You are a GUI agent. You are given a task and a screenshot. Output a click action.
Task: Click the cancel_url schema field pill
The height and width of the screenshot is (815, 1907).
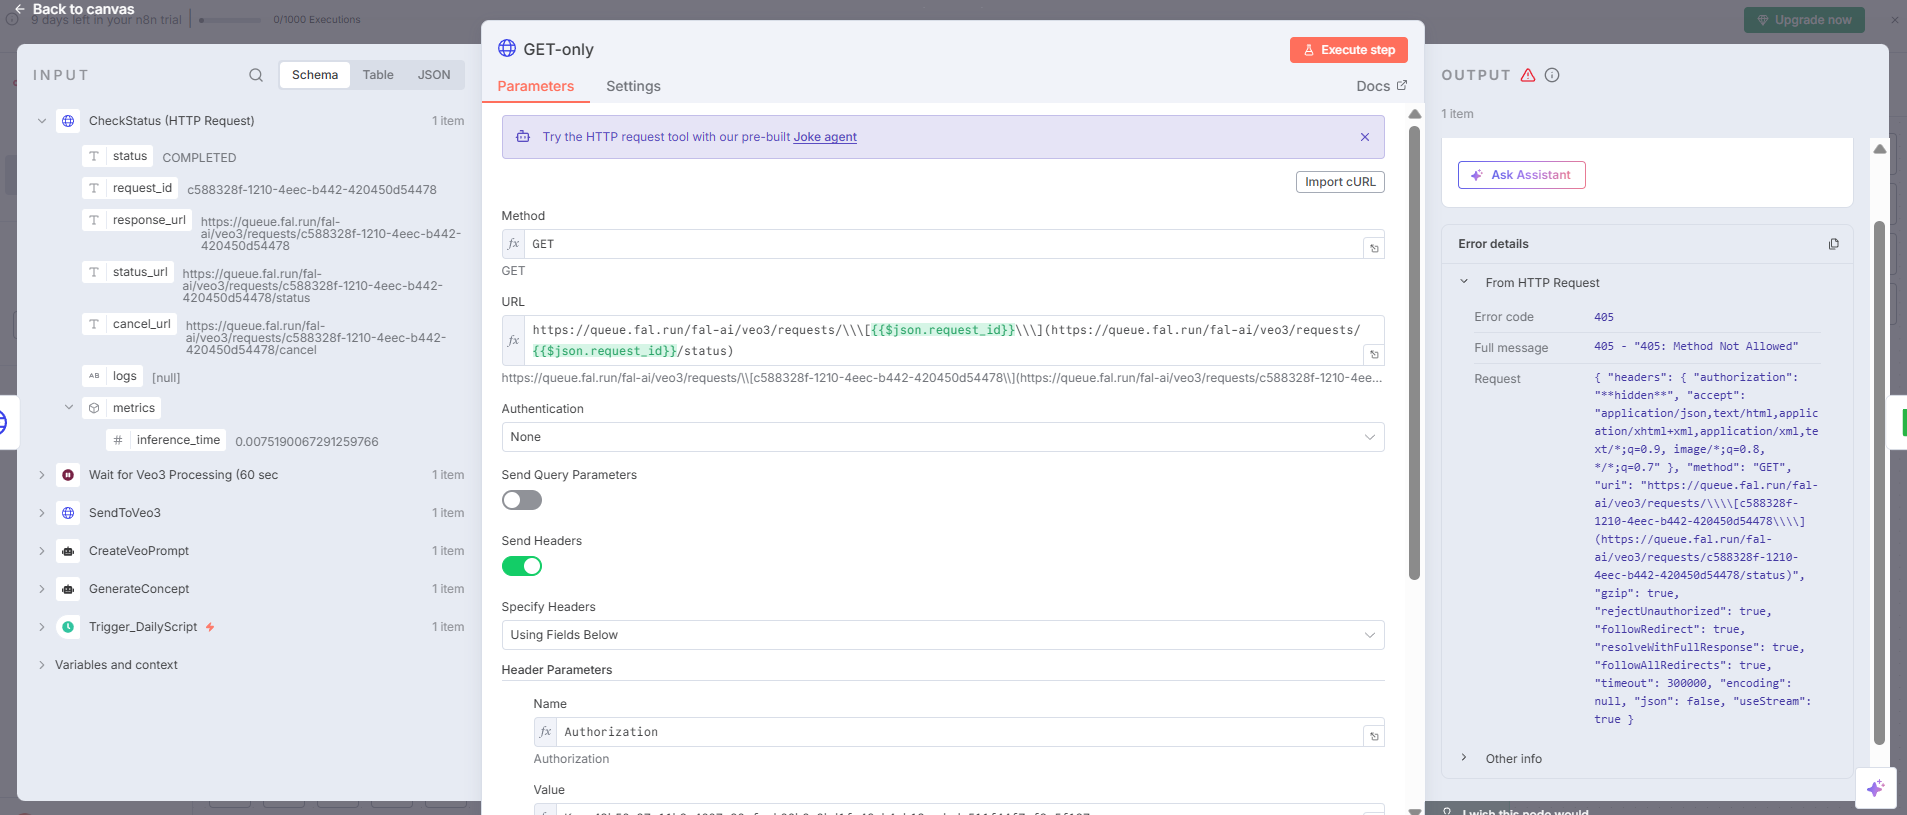point(130,324)
